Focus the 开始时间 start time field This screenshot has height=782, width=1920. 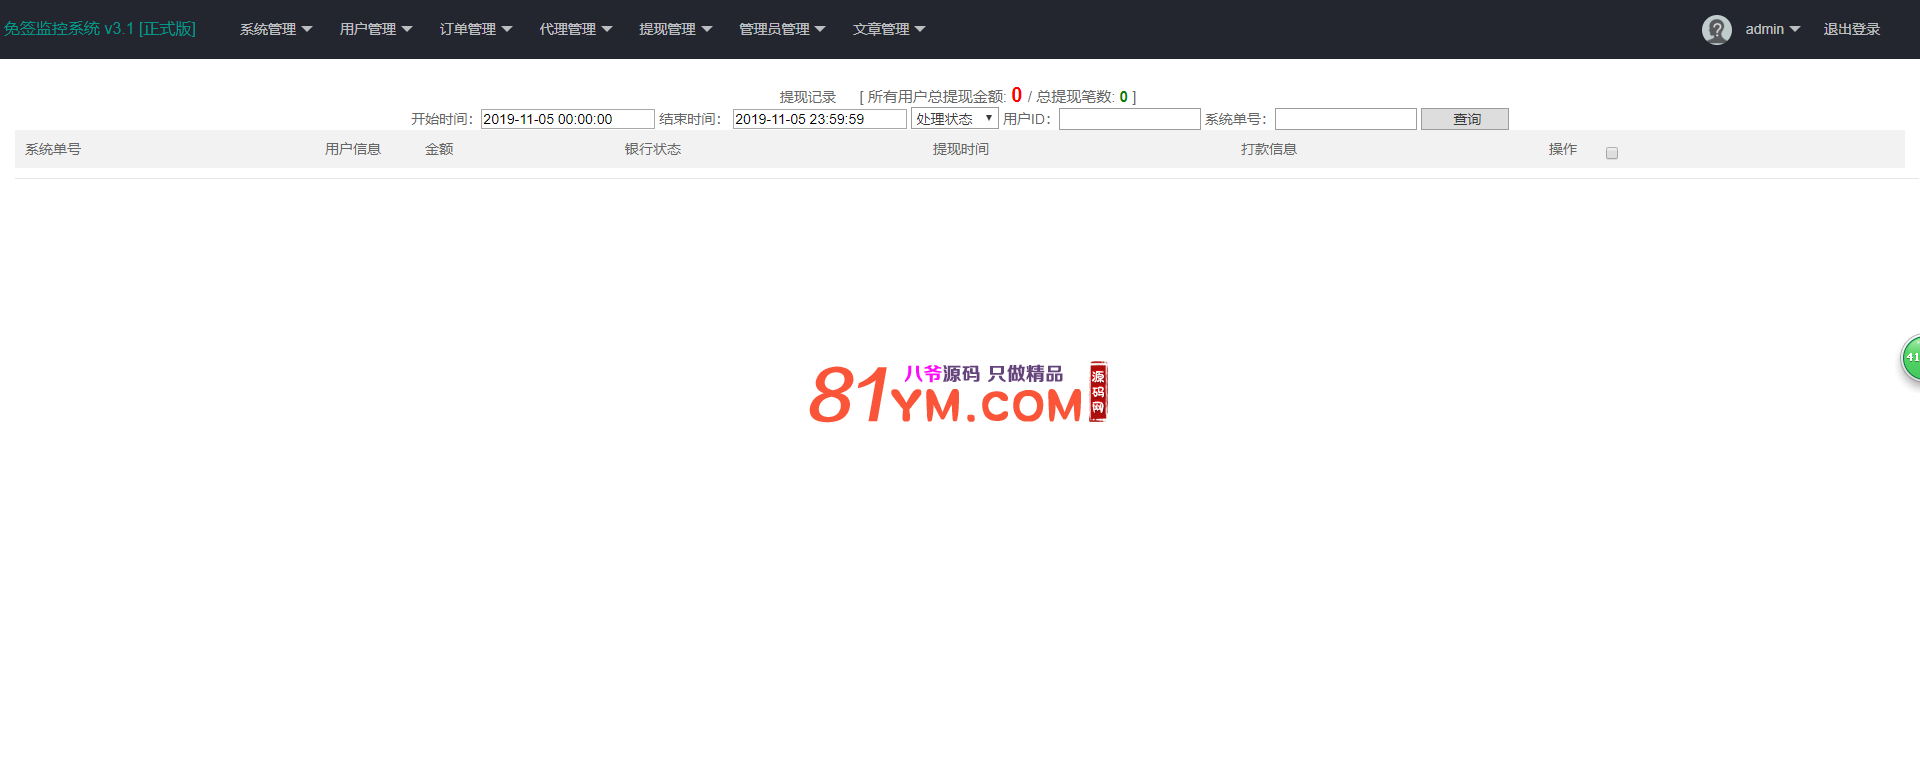[567, 119]
